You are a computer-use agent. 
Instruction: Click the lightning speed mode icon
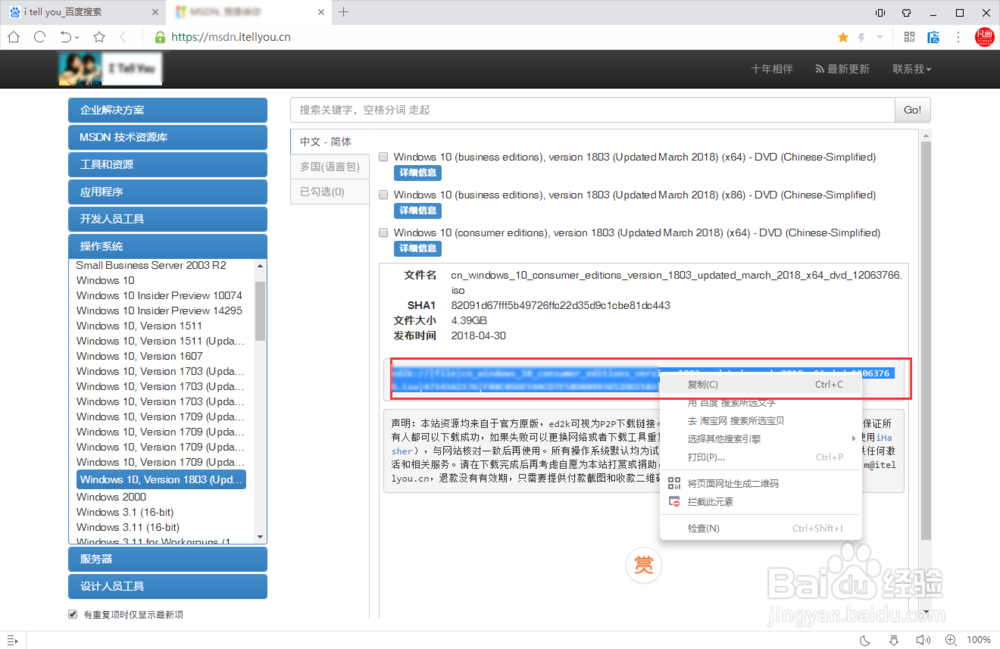click(862, 38)
